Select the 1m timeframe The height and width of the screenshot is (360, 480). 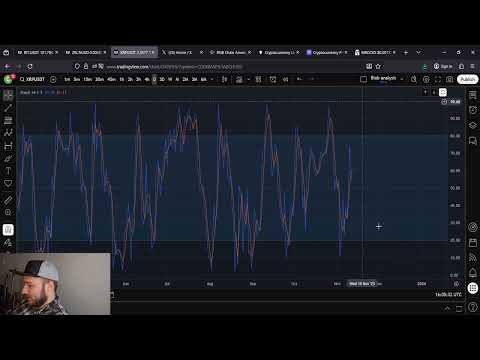[67, 79]
